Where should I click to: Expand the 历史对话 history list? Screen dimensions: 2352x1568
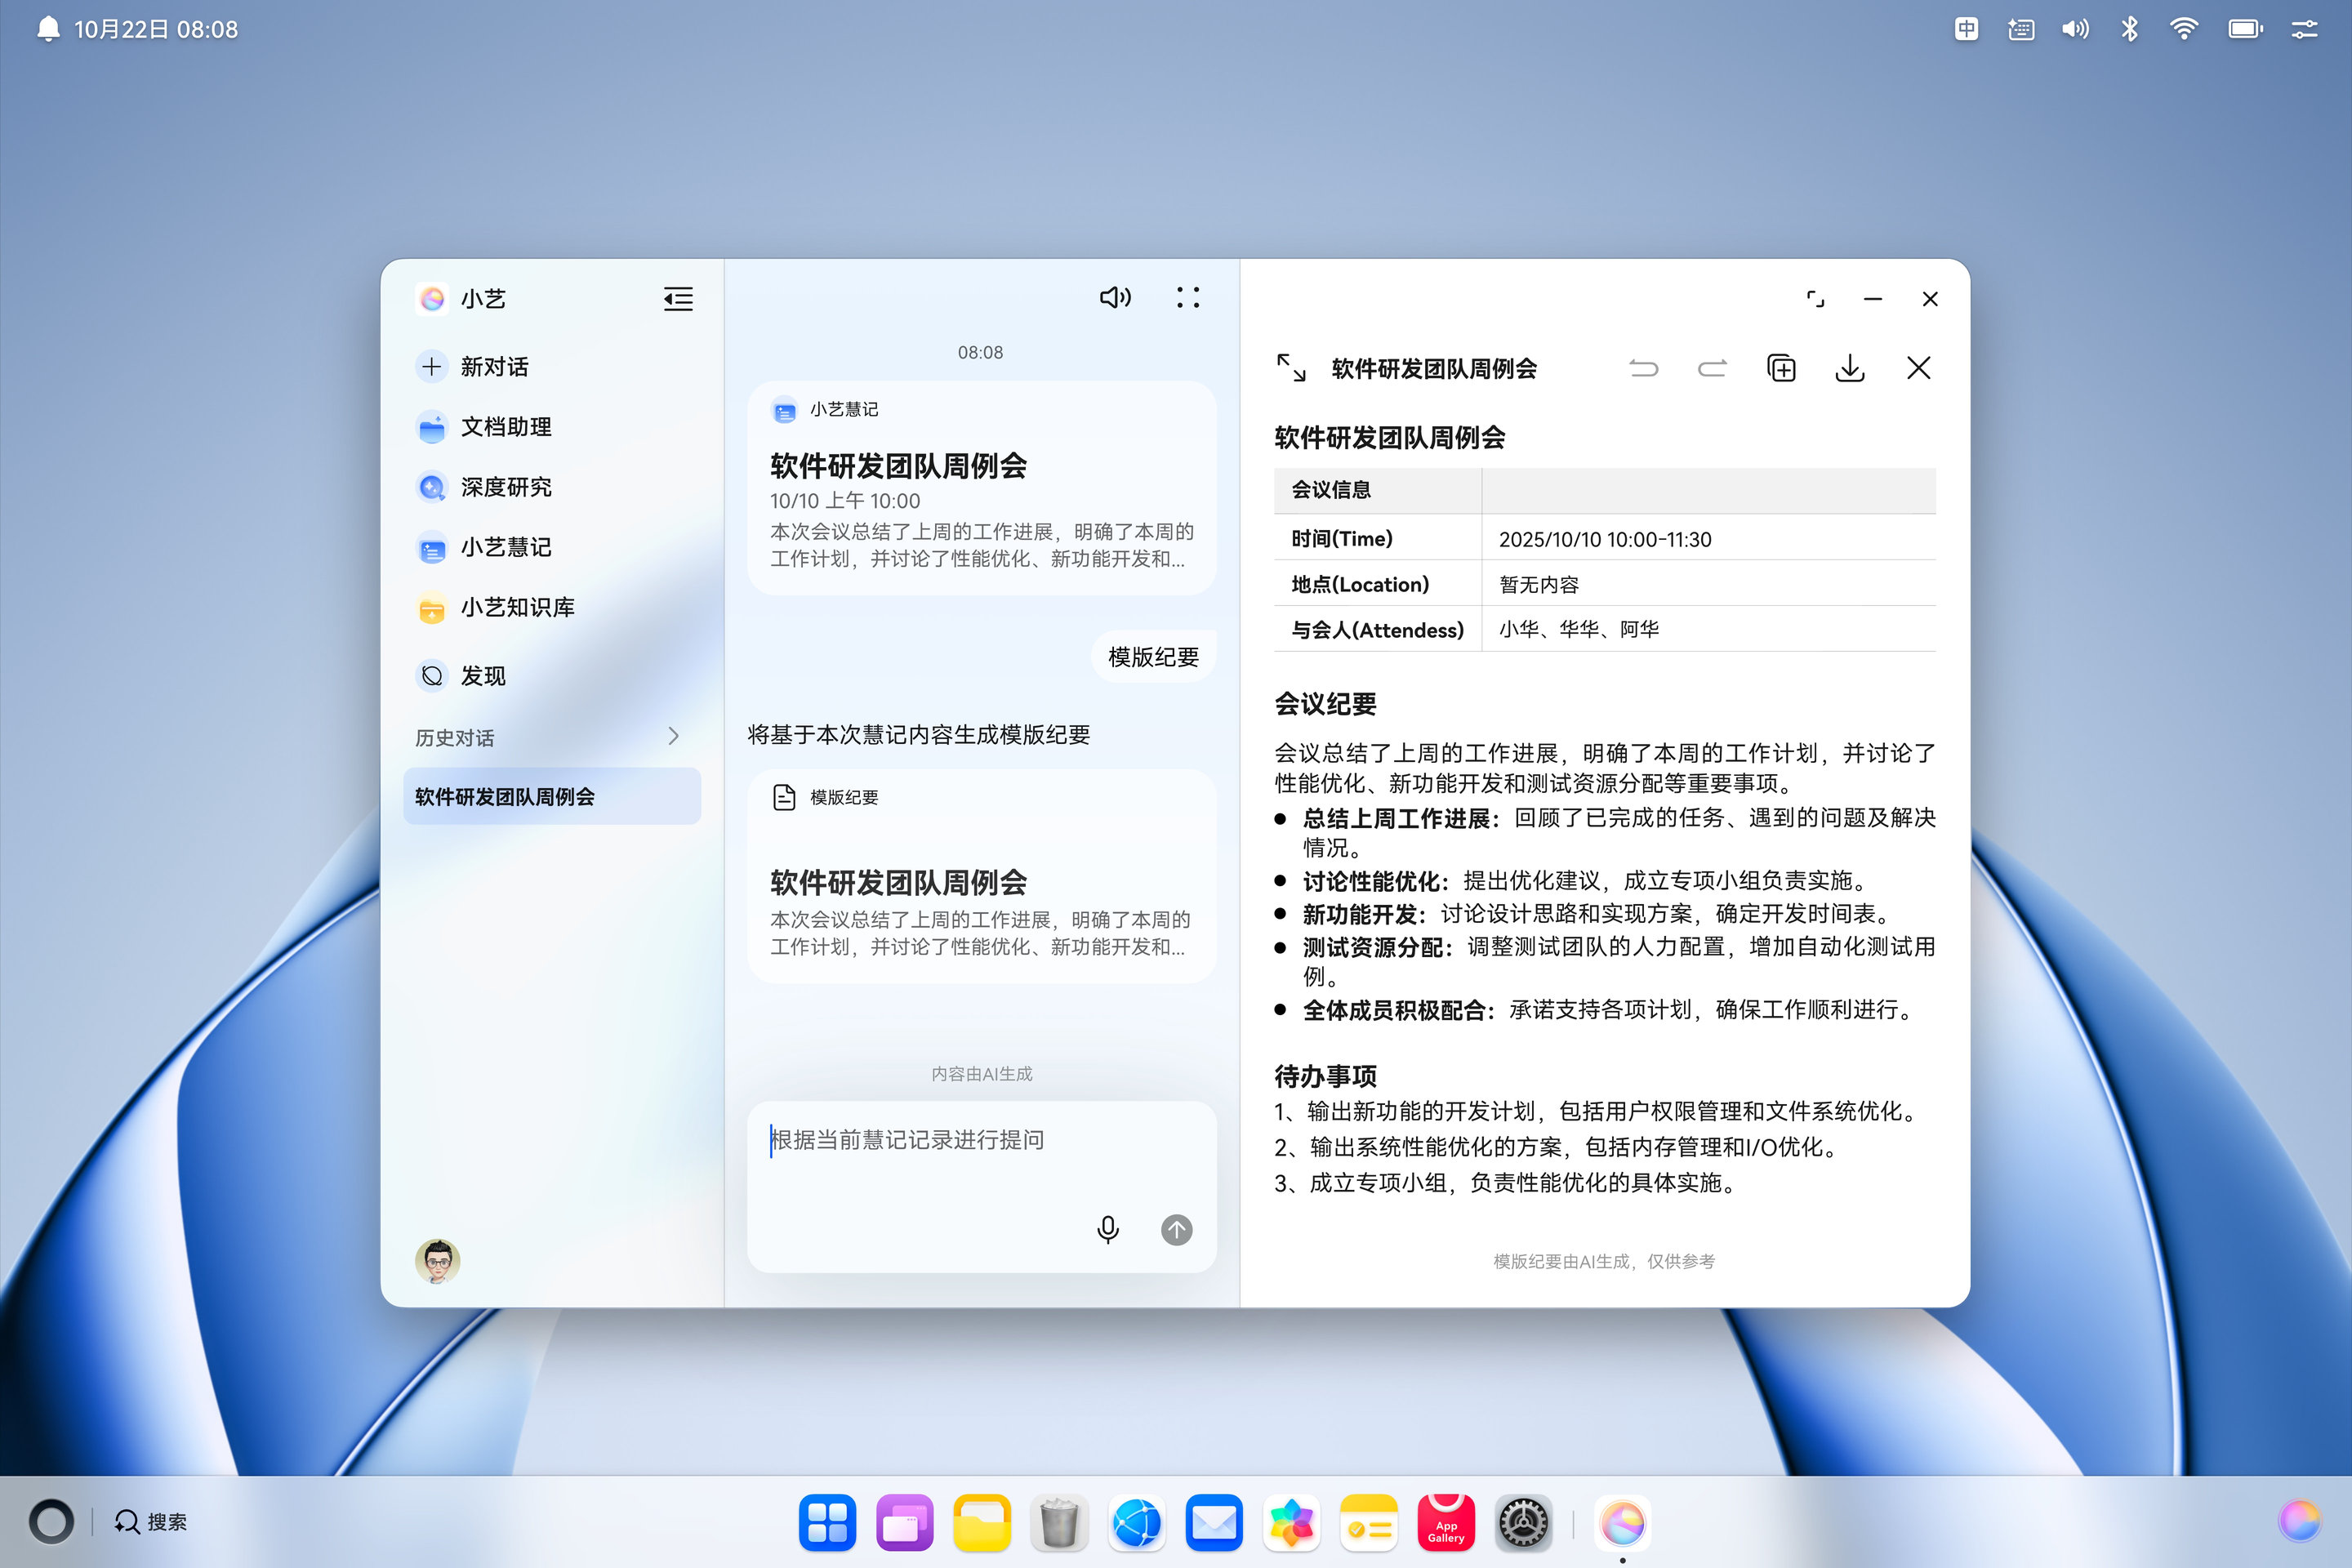[x=673, y=737]
